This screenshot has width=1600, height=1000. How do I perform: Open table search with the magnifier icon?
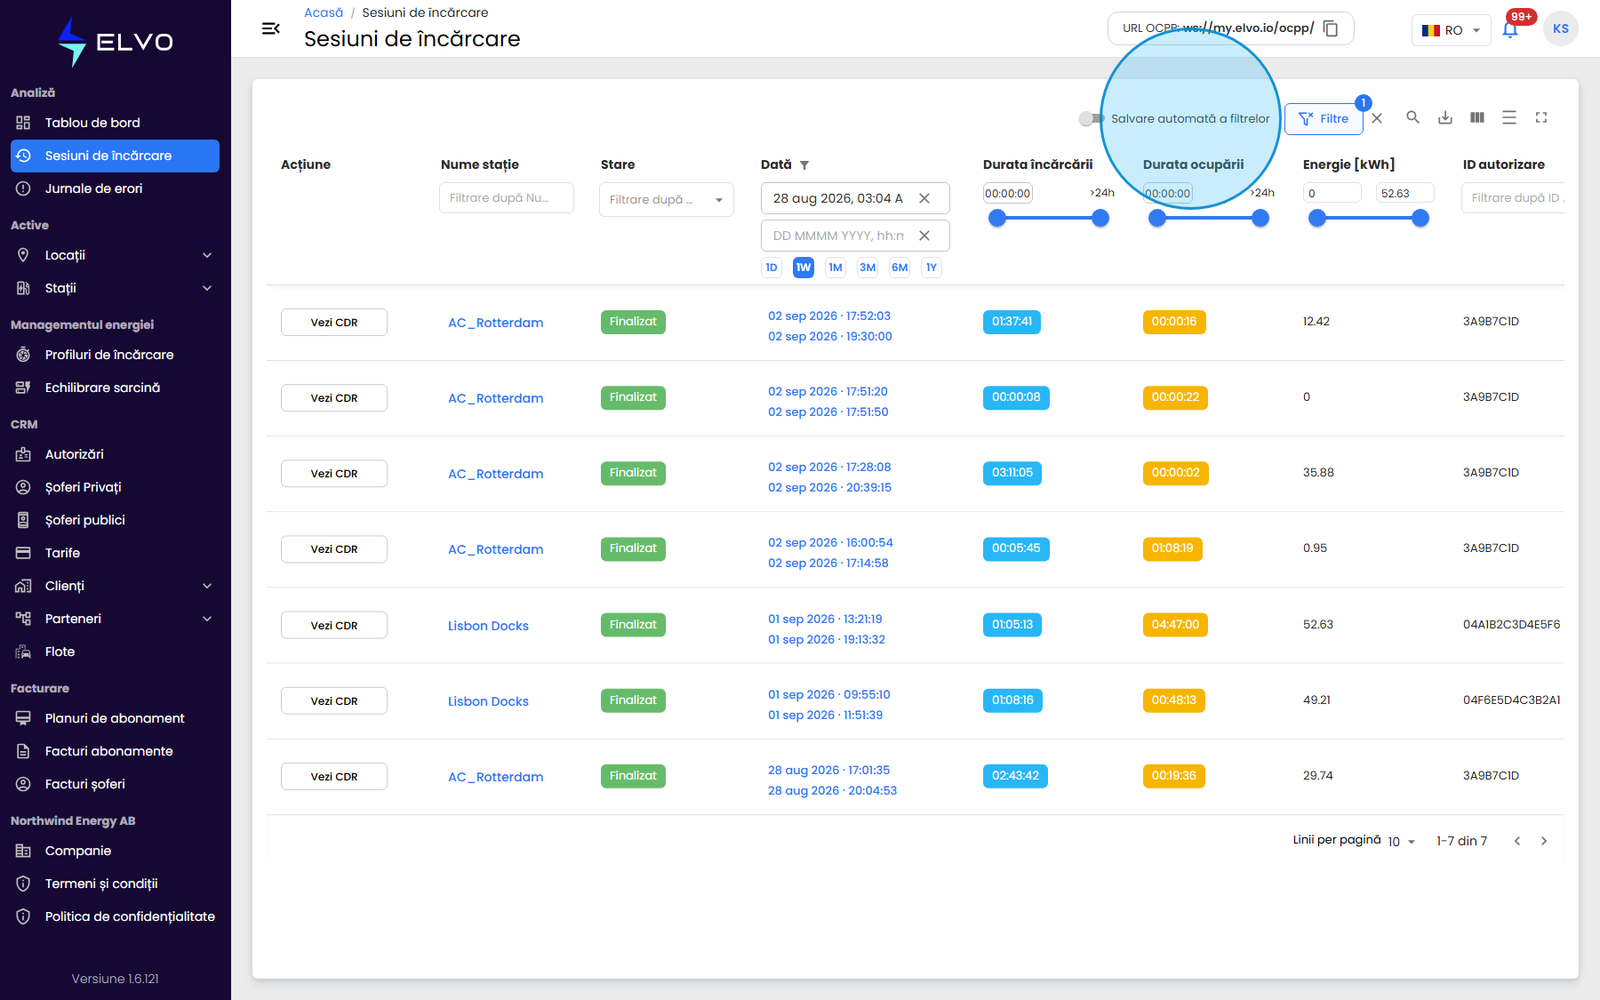coord(1413,117)
